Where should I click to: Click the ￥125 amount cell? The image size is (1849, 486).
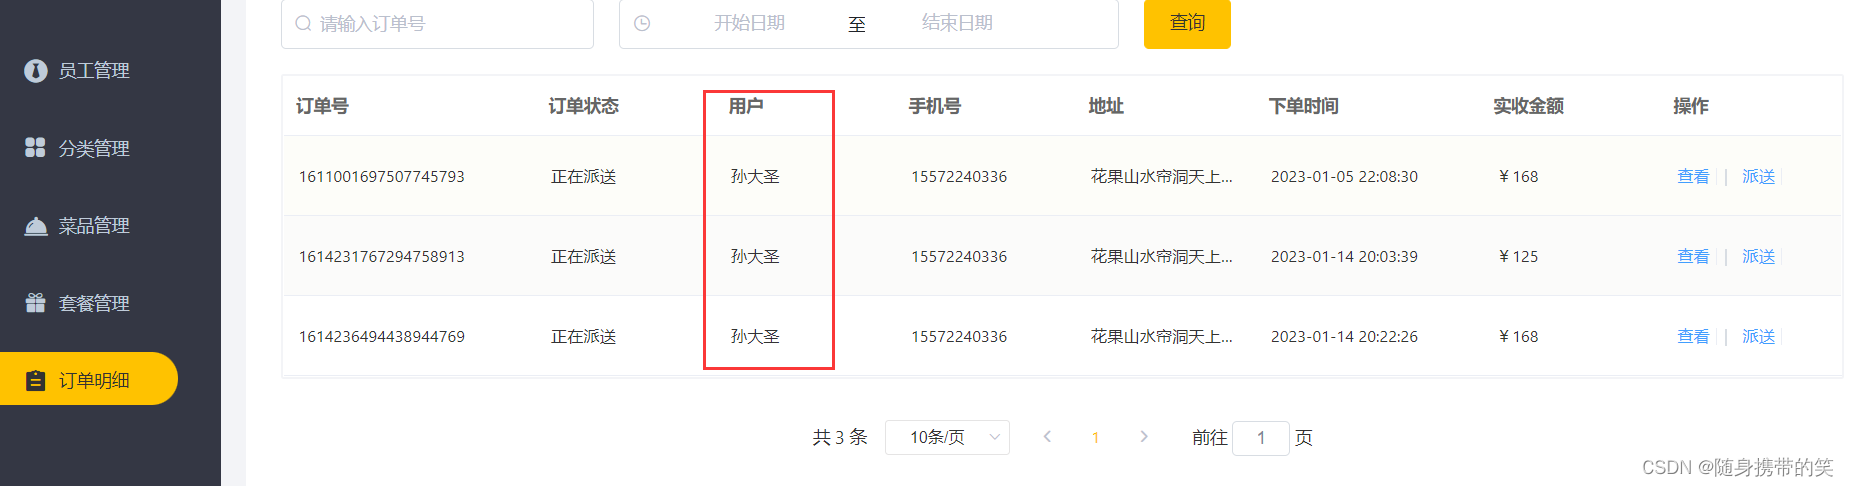[1517, 257]
